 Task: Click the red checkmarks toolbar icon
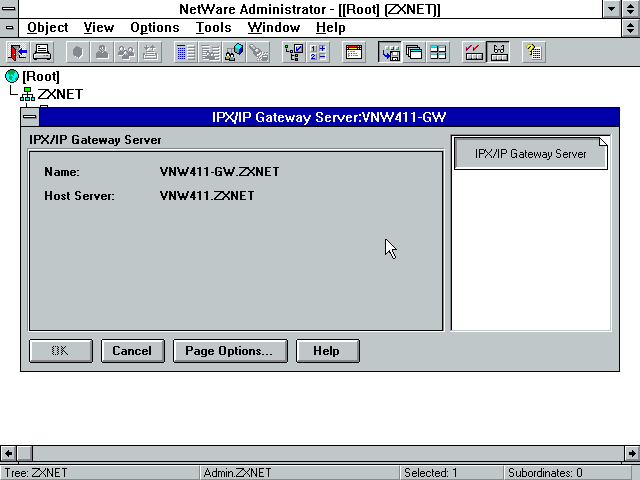pos(474,52)
